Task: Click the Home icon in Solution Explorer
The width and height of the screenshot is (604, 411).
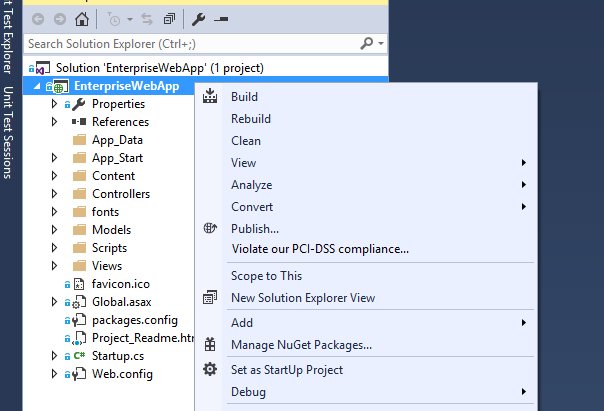Action: pyautogui.click(x=82, y=19)
